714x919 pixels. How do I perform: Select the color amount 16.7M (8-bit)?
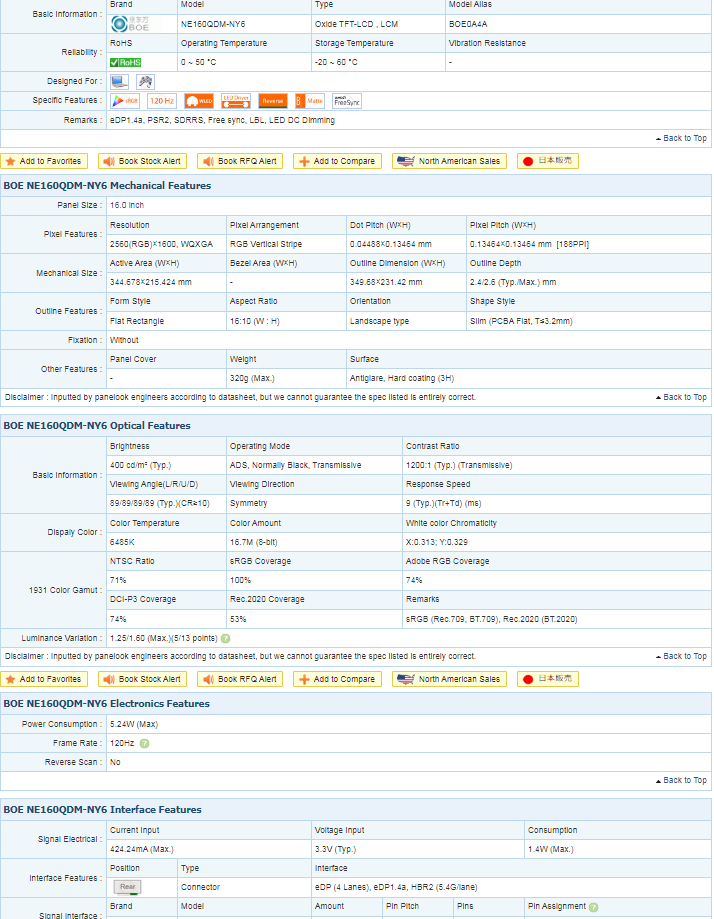coord(254,543)
